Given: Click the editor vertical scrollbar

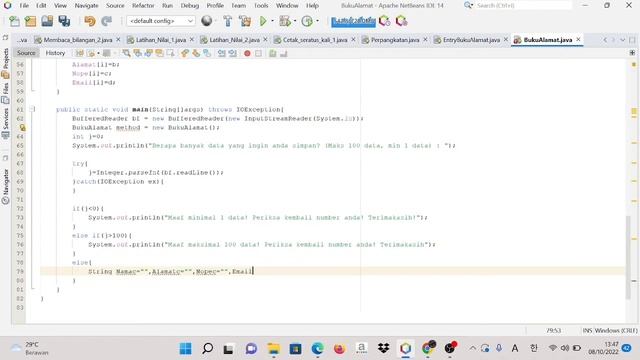Looking at the screenshot, I should tap(628, 257).
